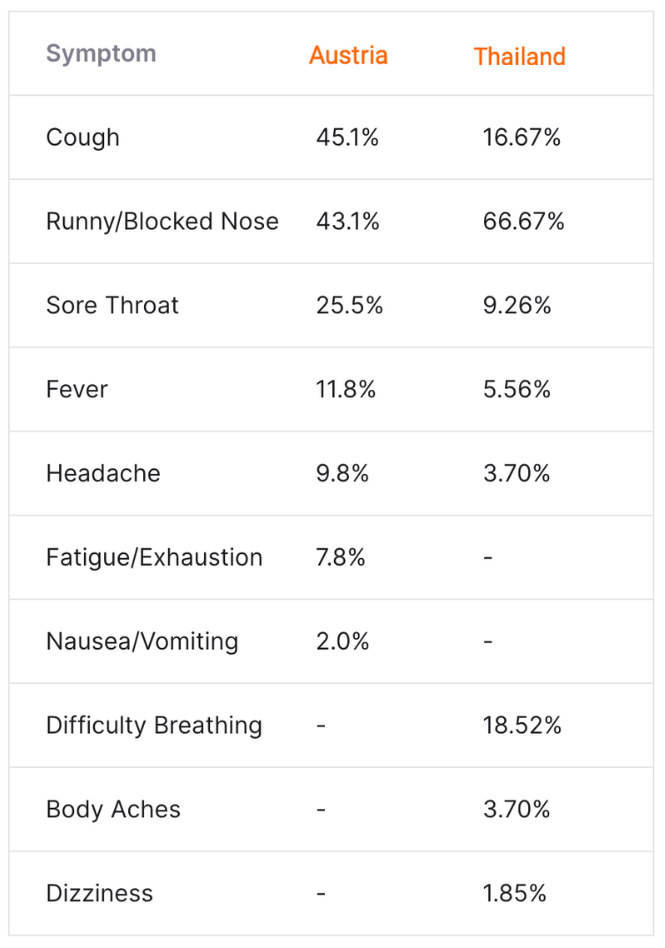Image resolution: width=665 pixels, height=948 pixels.
Task: Click the Nausea/Vomiting row label
Action: 142,642
